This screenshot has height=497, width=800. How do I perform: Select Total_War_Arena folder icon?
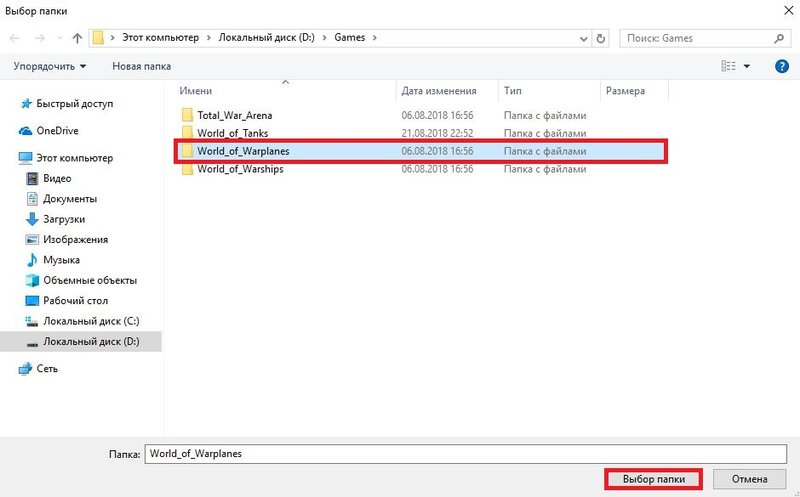tap(187, 115)
